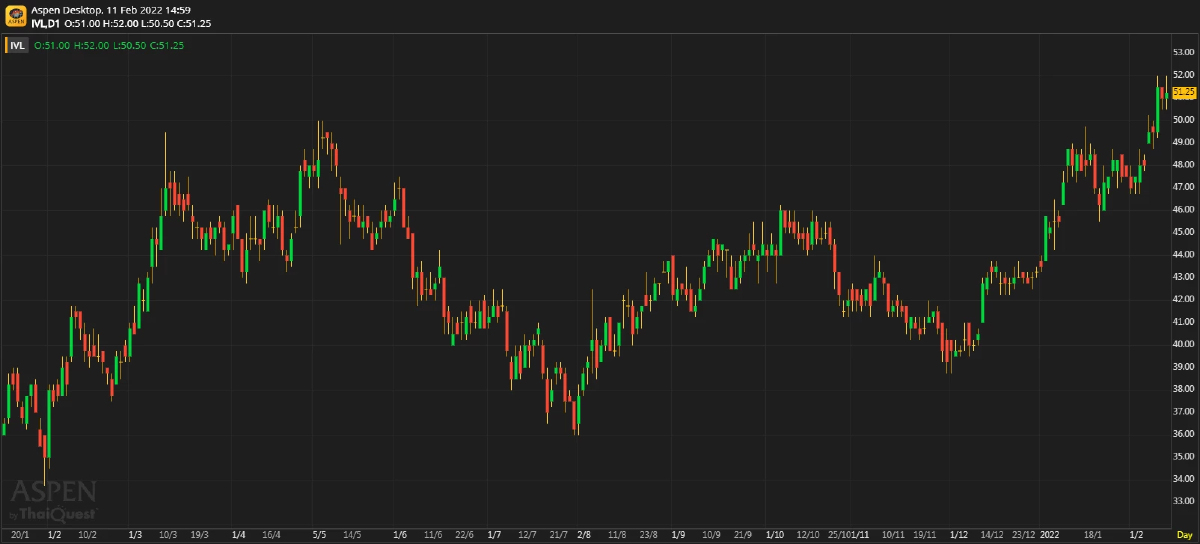Click the 23/12 date axis label
The image size is (1200, 544).
coord(1024,535)
